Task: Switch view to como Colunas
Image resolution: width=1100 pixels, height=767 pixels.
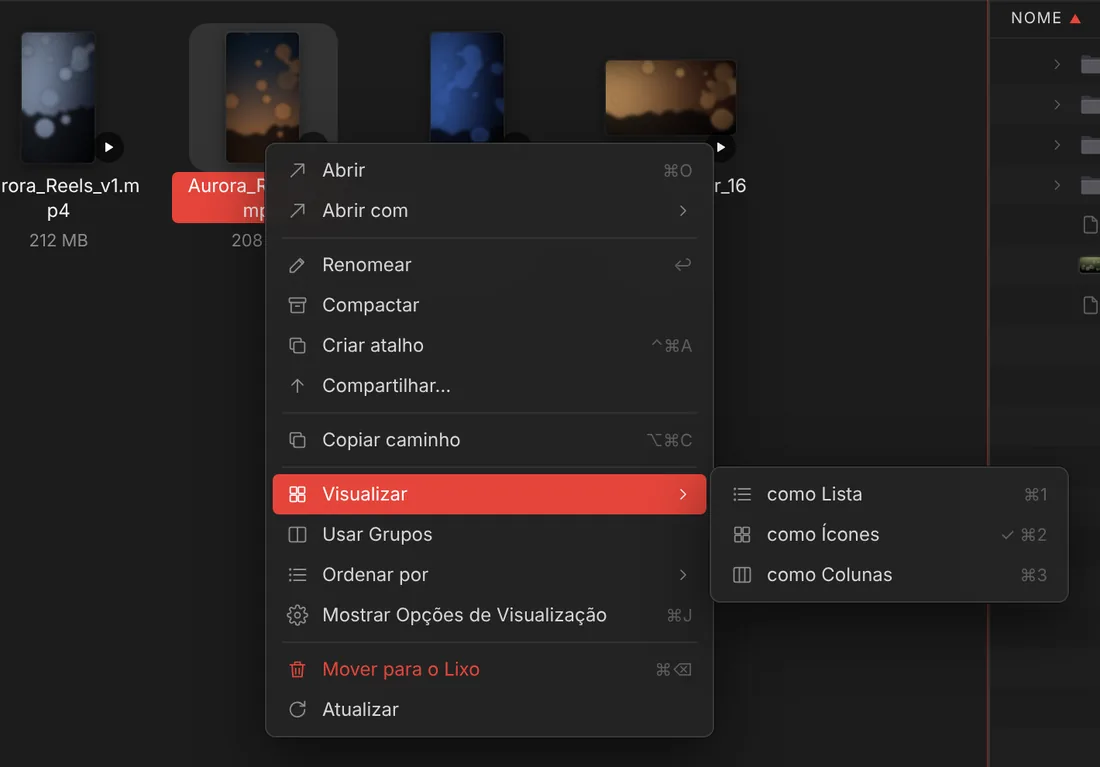Action: pyautogui.click(x=890, y=575)
